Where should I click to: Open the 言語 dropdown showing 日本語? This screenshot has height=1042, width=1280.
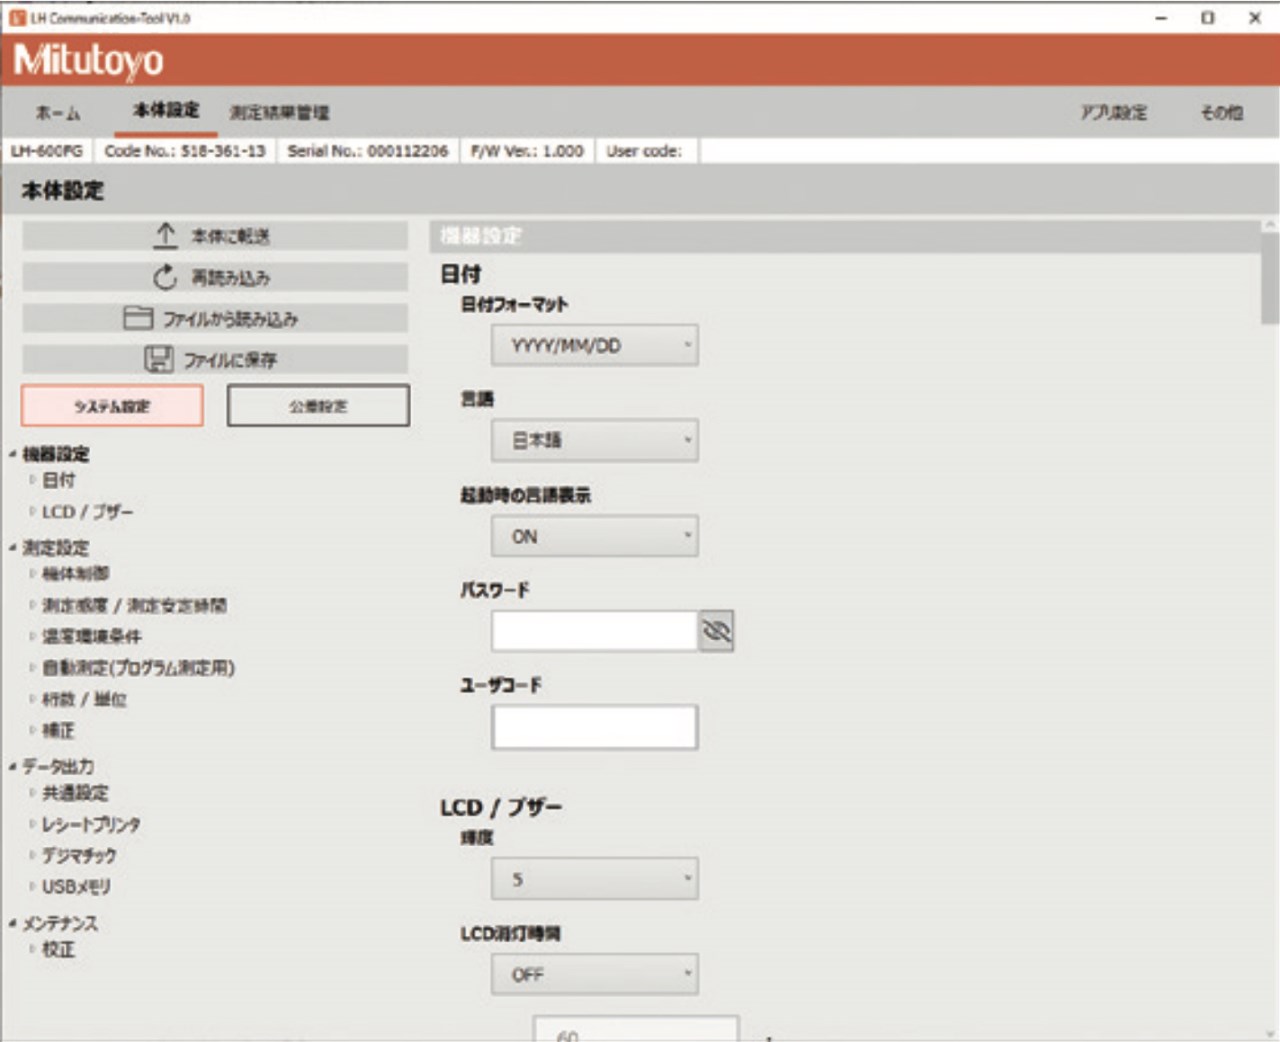click(x=594, y=440)
